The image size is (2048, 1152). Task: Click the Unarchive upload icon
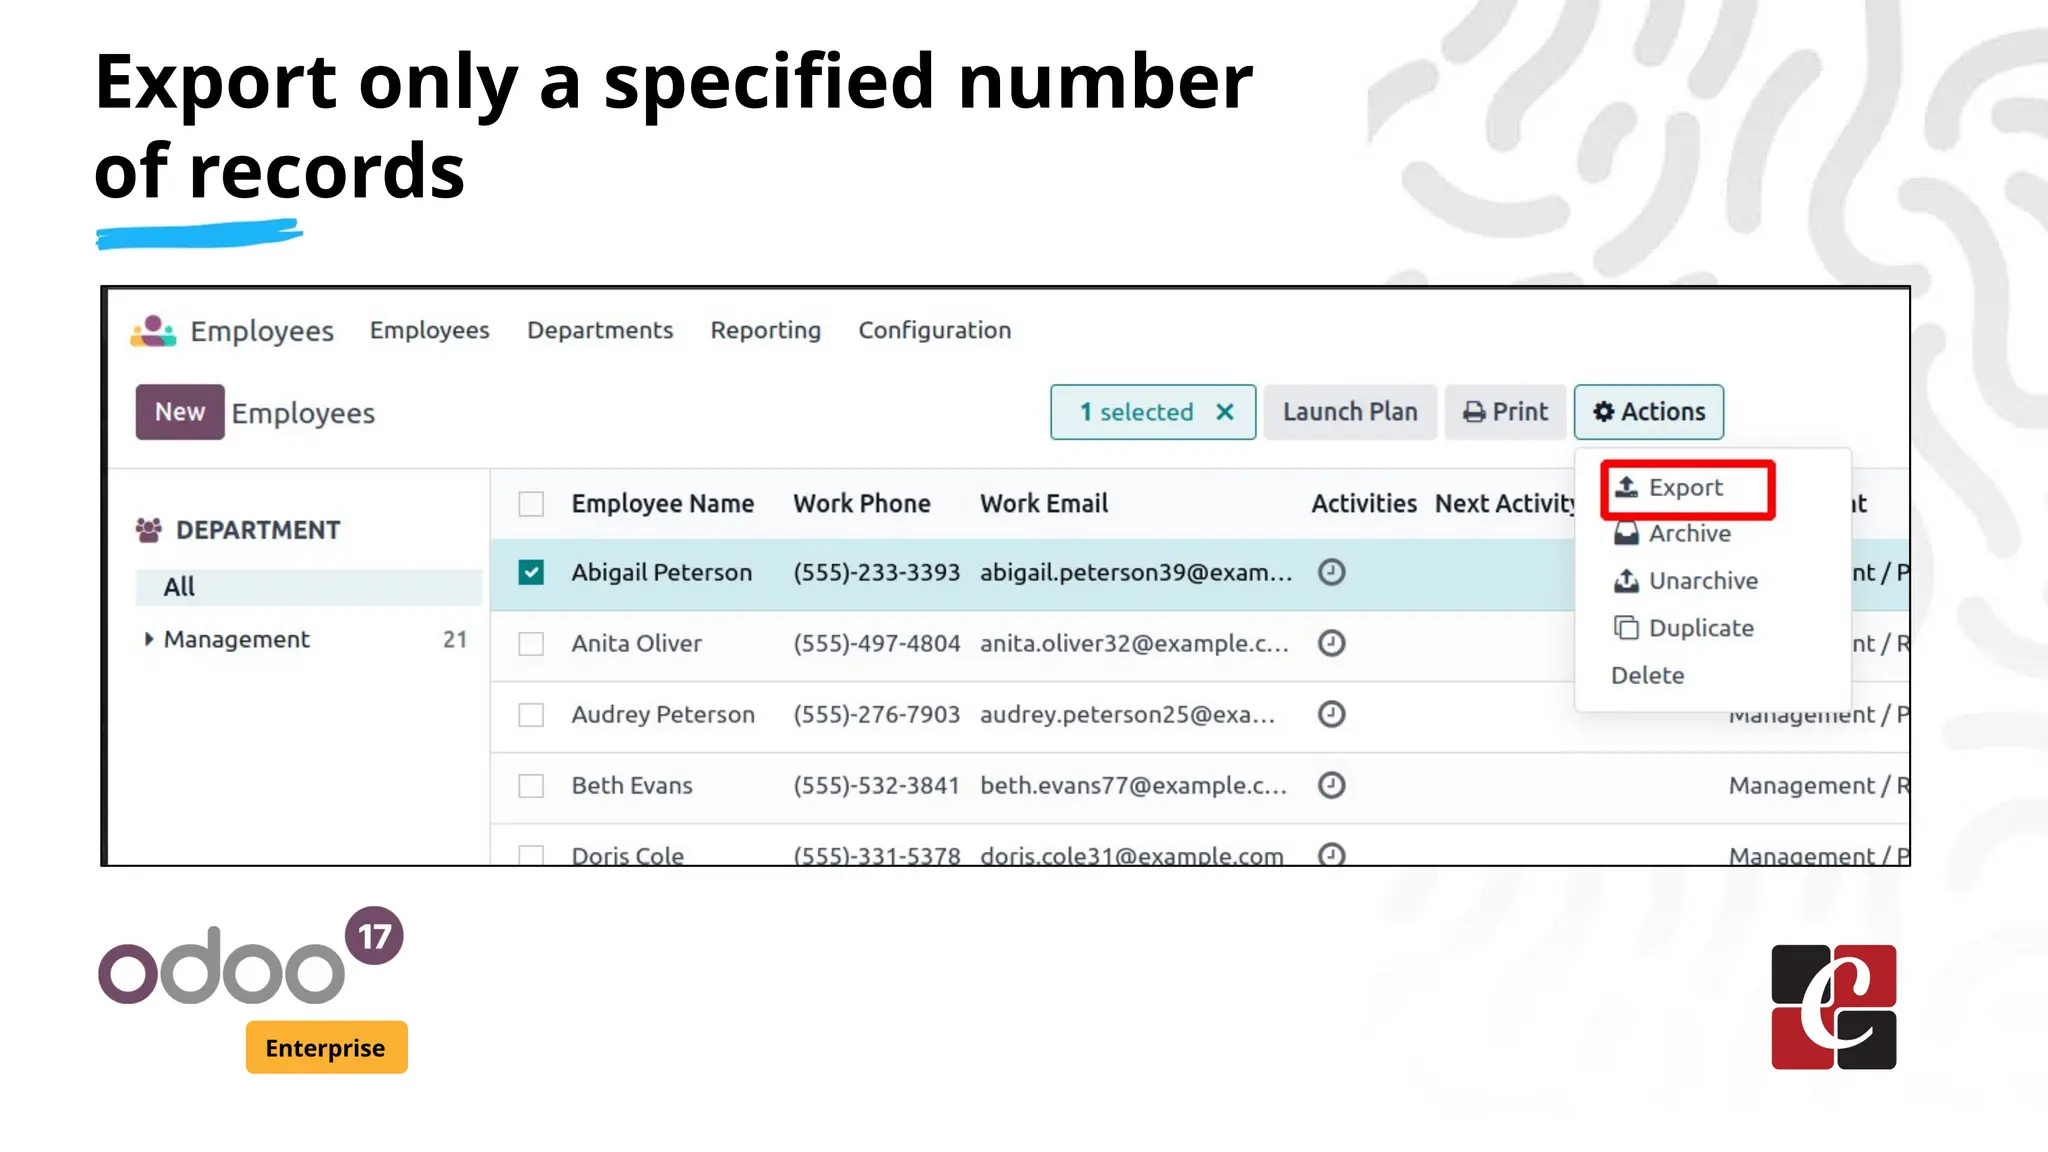[1627, 580]
